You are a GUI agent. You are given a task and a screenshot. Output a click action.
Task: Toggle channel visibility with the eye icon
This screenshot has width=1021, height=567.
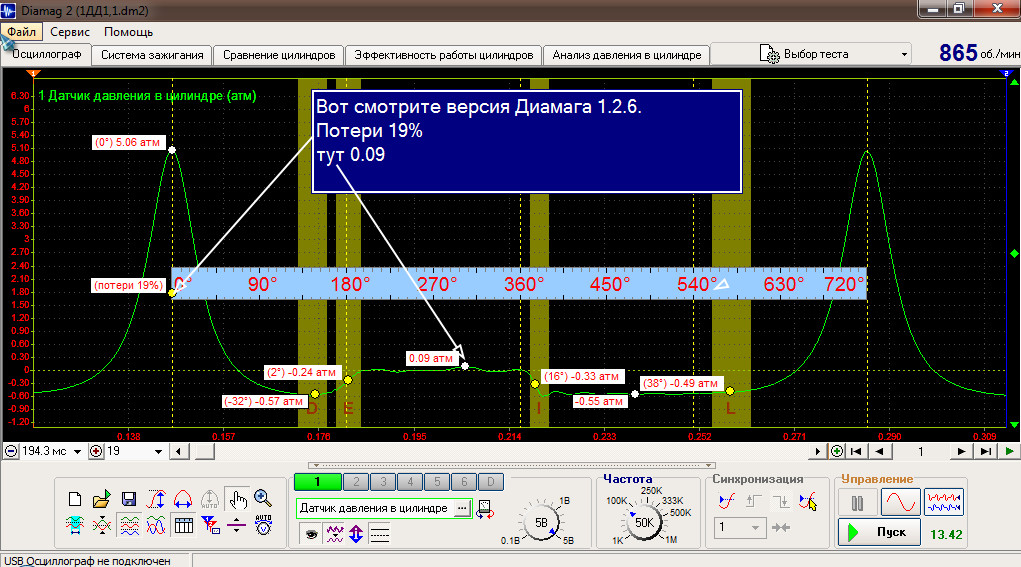pos(312,534)
